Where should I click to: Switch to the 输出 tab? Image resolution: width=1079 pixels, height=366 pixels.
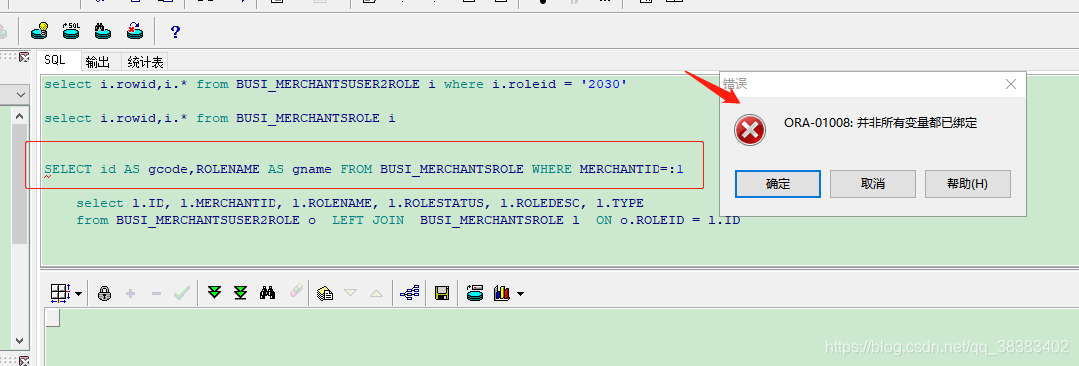tap(98, 62)
